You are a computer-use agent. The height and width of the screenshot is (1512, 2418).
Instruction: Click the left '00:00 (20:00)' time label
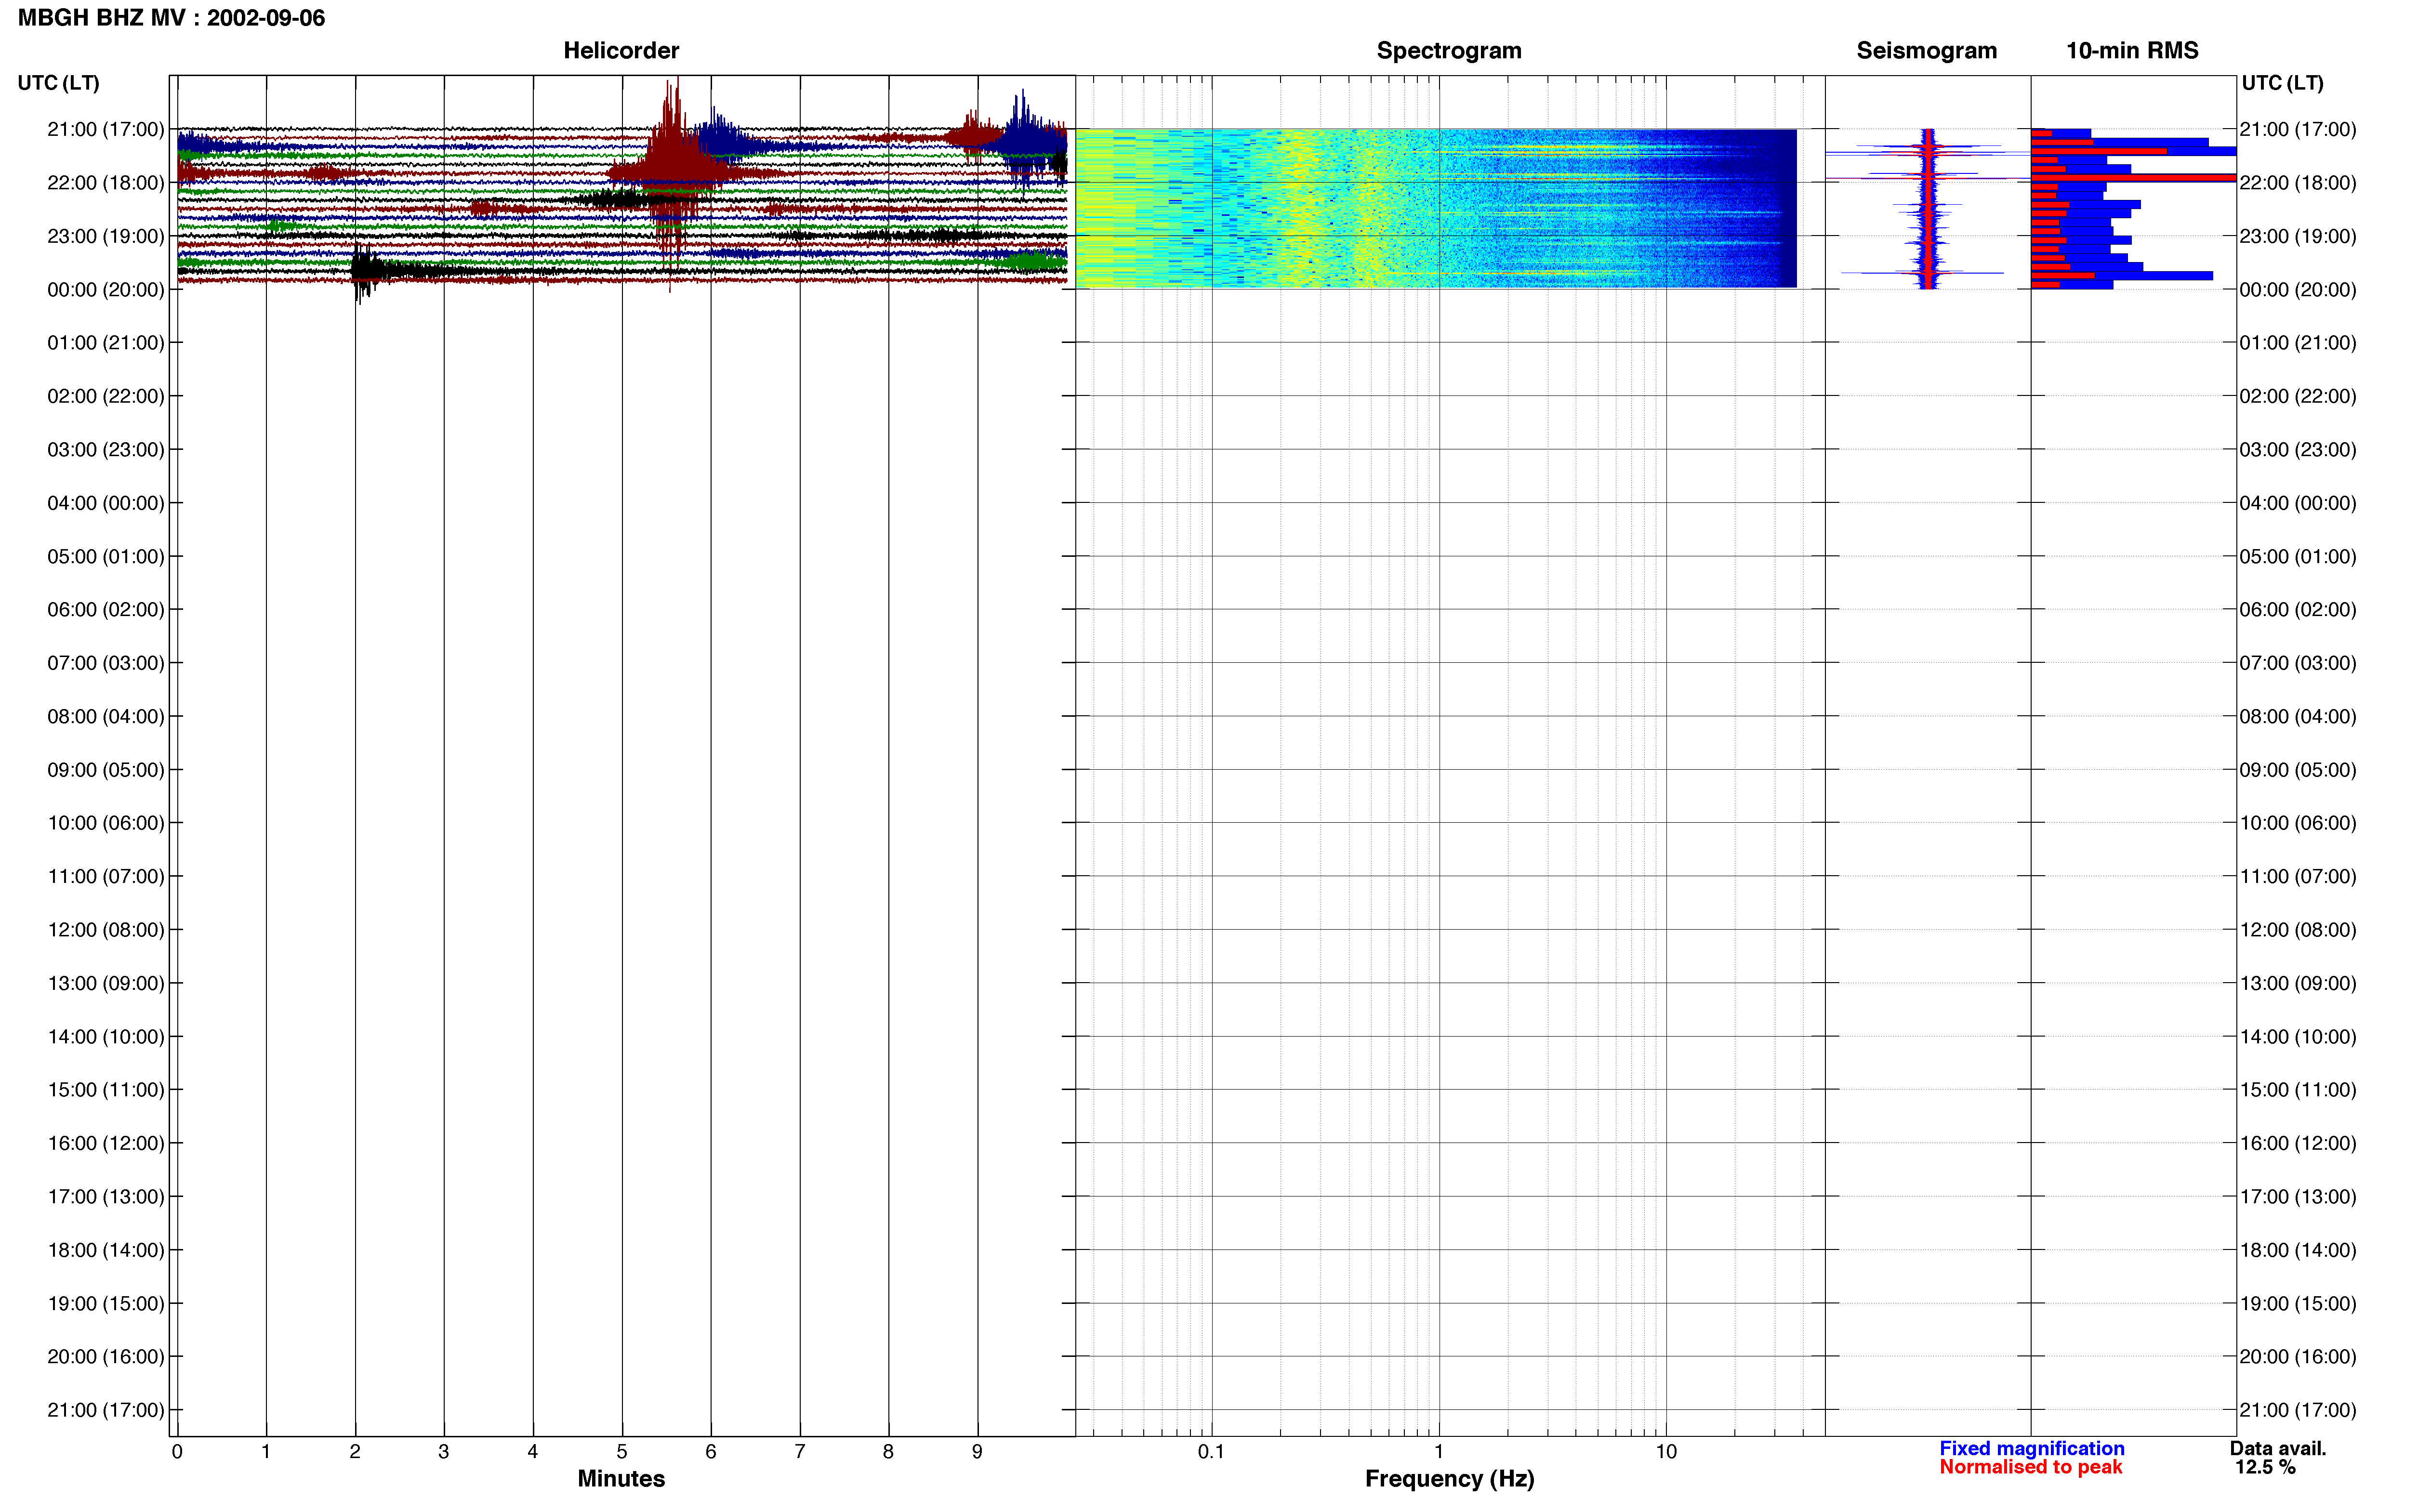(x=105, y=290)
